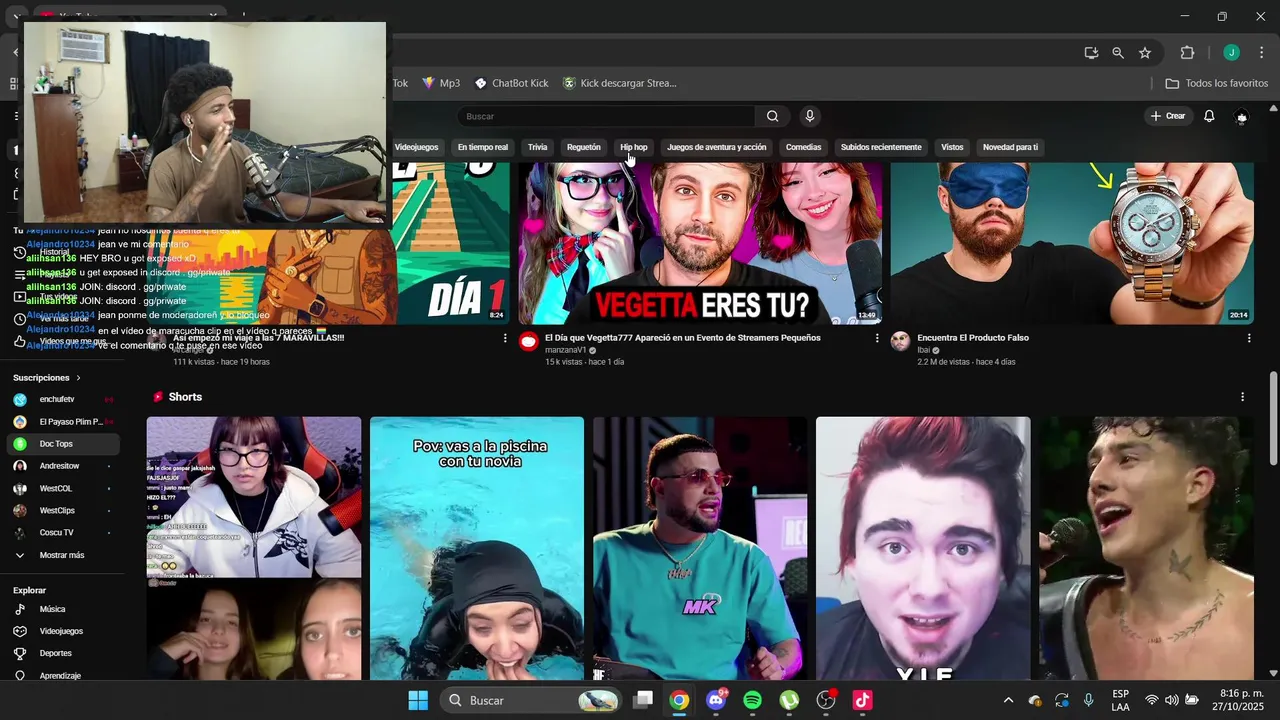This screenshot has width=1280, height=720.
Task: Select the Novedad para ti chip
Action: pos(1010,147)
